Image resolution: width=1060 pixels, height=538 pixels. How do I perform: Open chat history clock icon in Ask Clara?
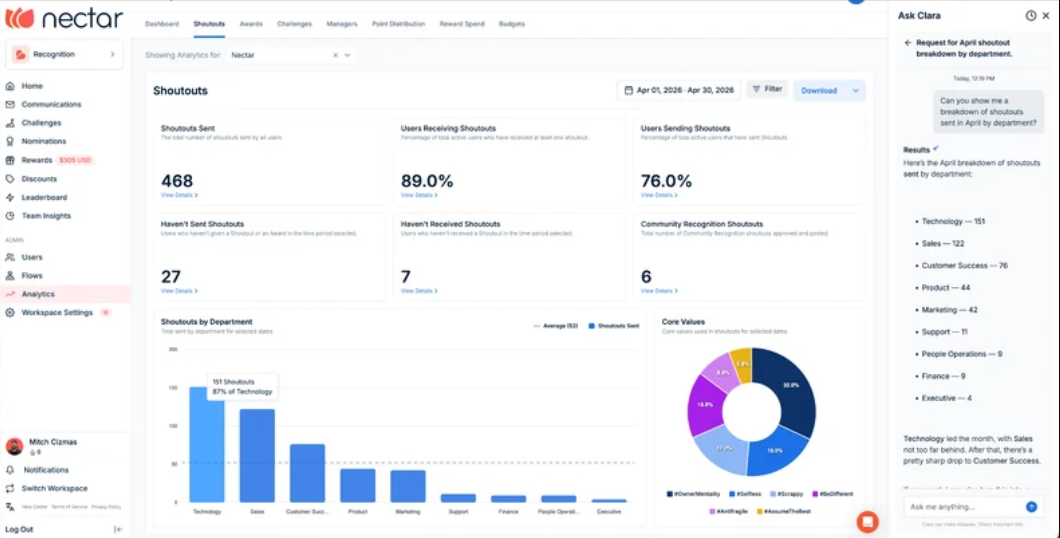[1030, 16]
